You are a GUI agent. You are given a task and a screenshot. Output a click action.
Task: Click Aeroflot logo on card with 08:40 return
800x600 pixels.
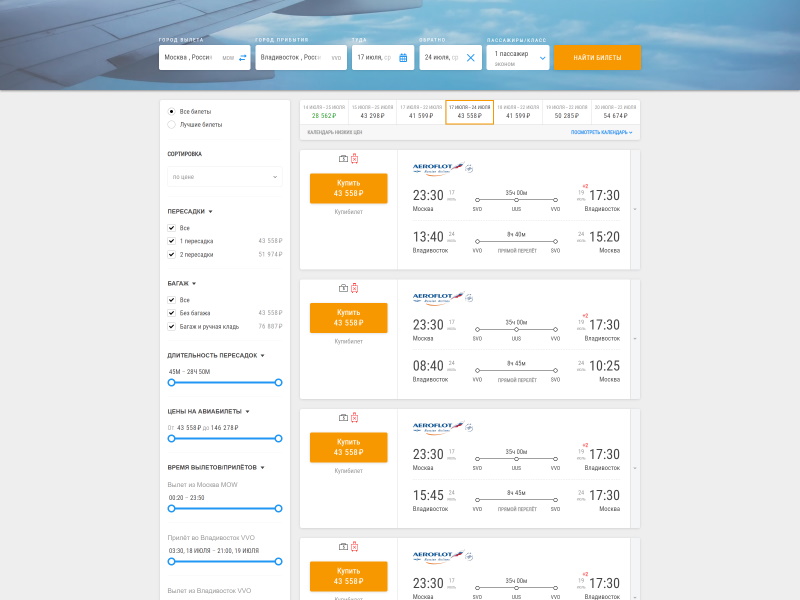(x=438, y=298)
